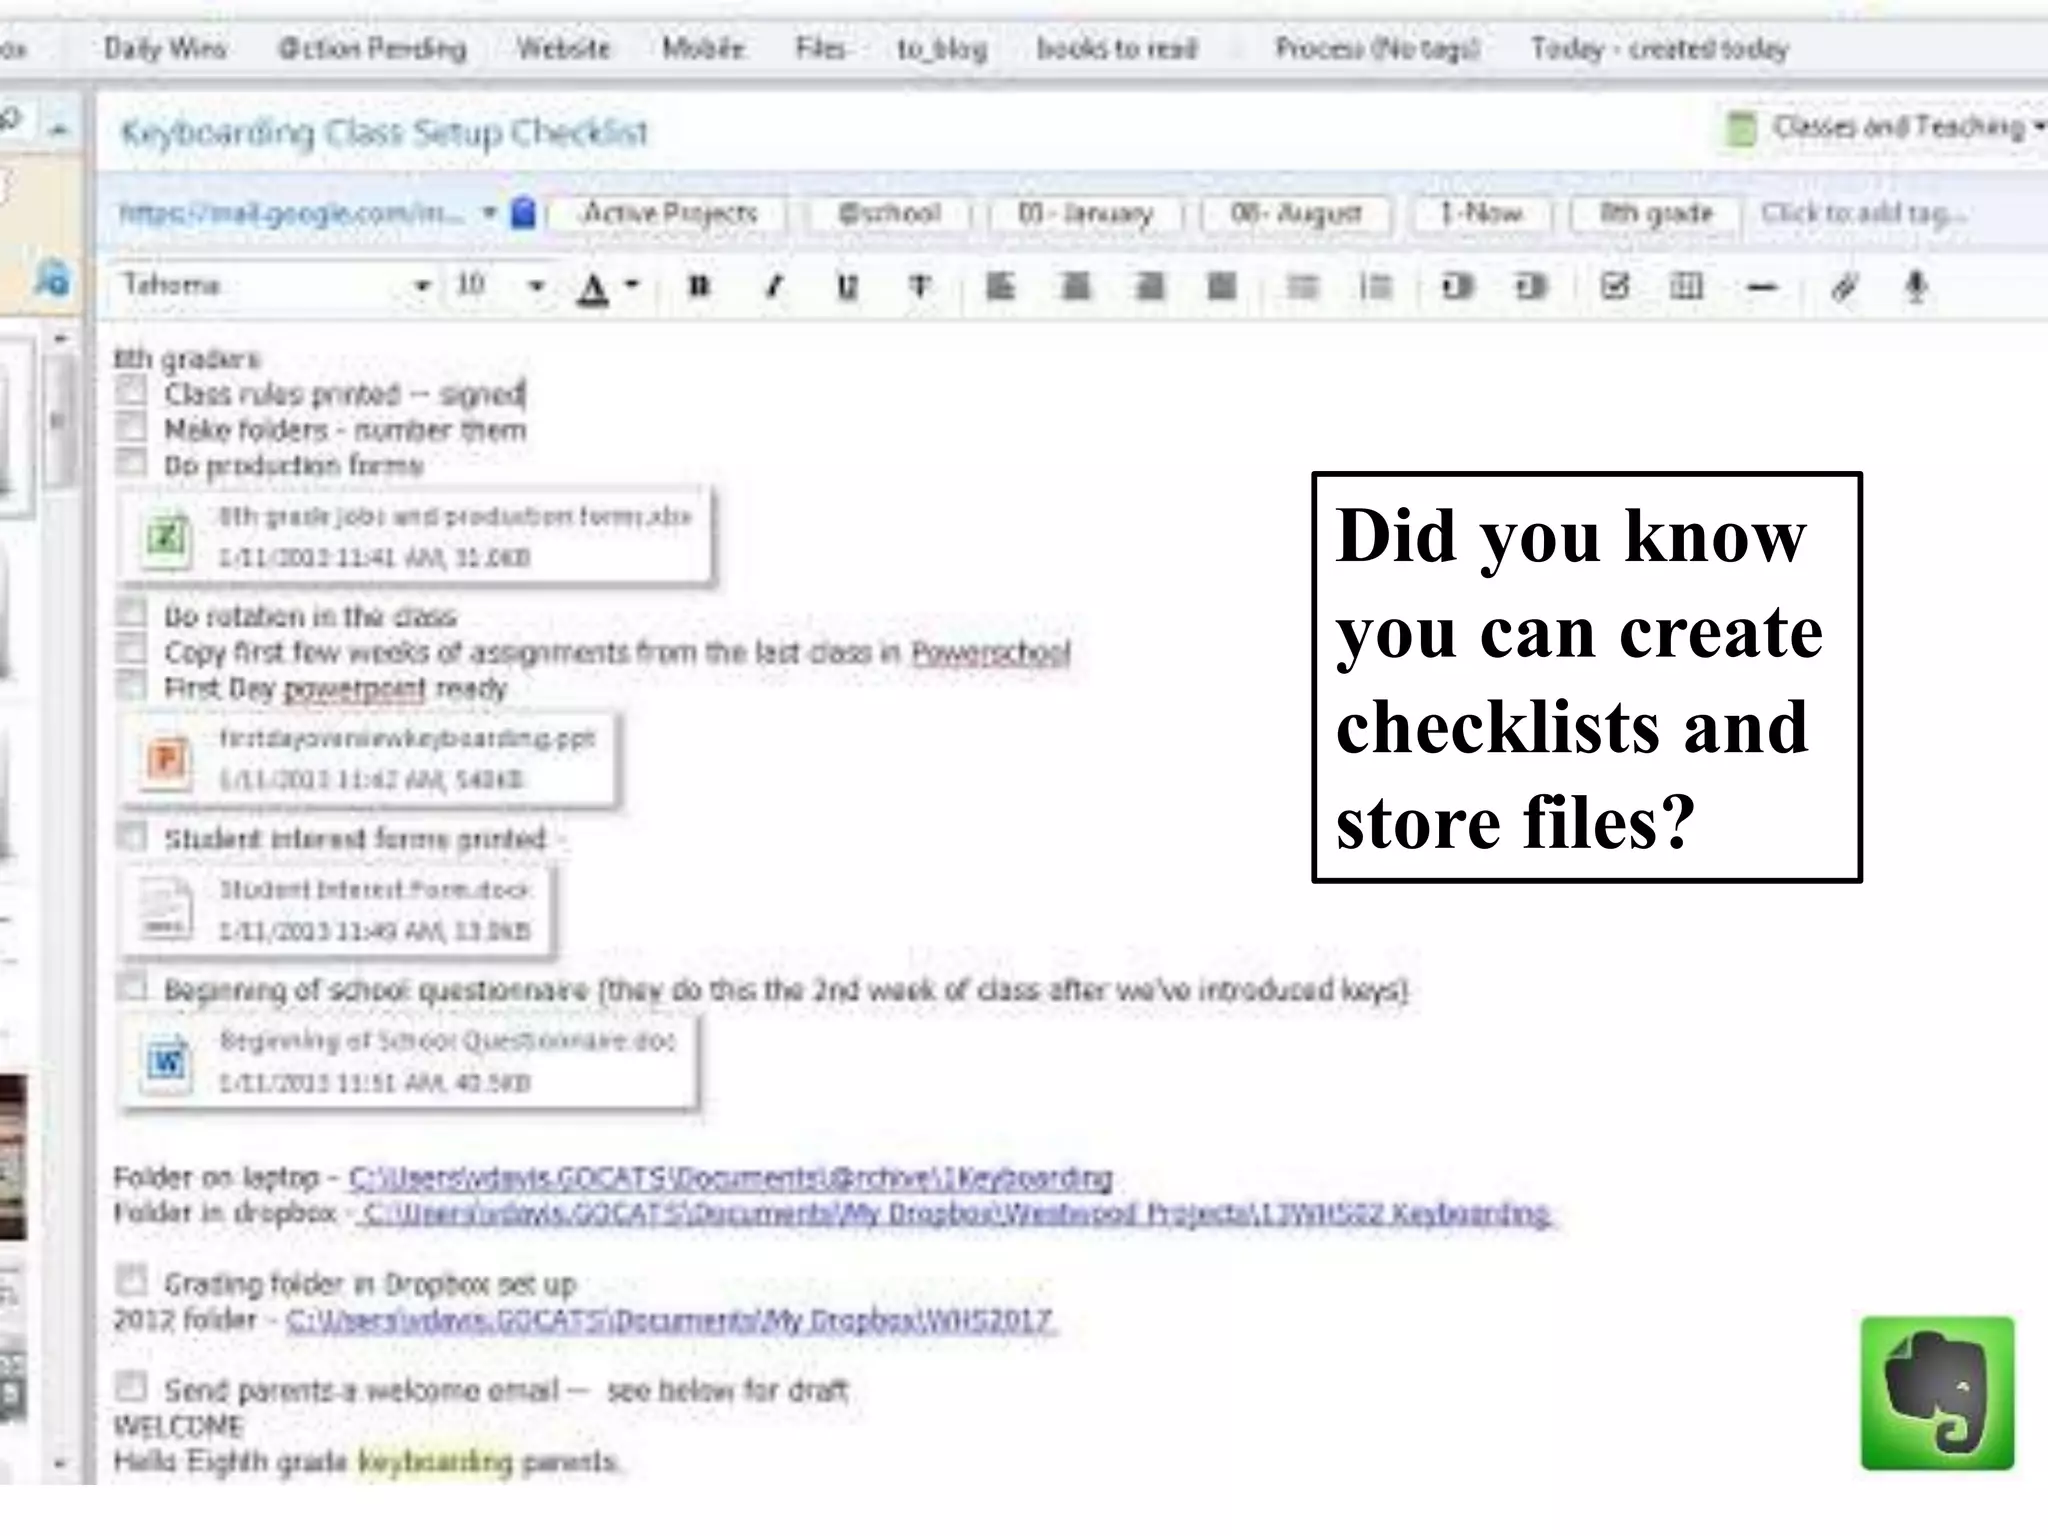Image resolution: width=2048 pixels, height=1536 pixels.
Task: Check First Day powerpoint ready
Action: [131, 685]
